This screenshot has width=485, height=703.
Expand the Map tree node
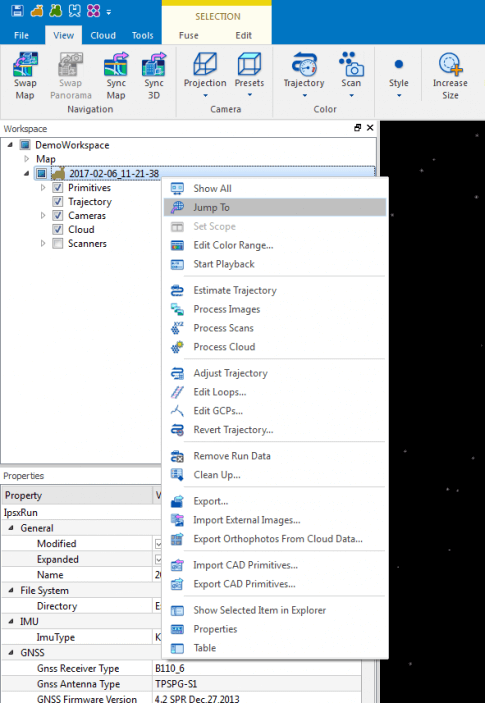click(27, 159)
